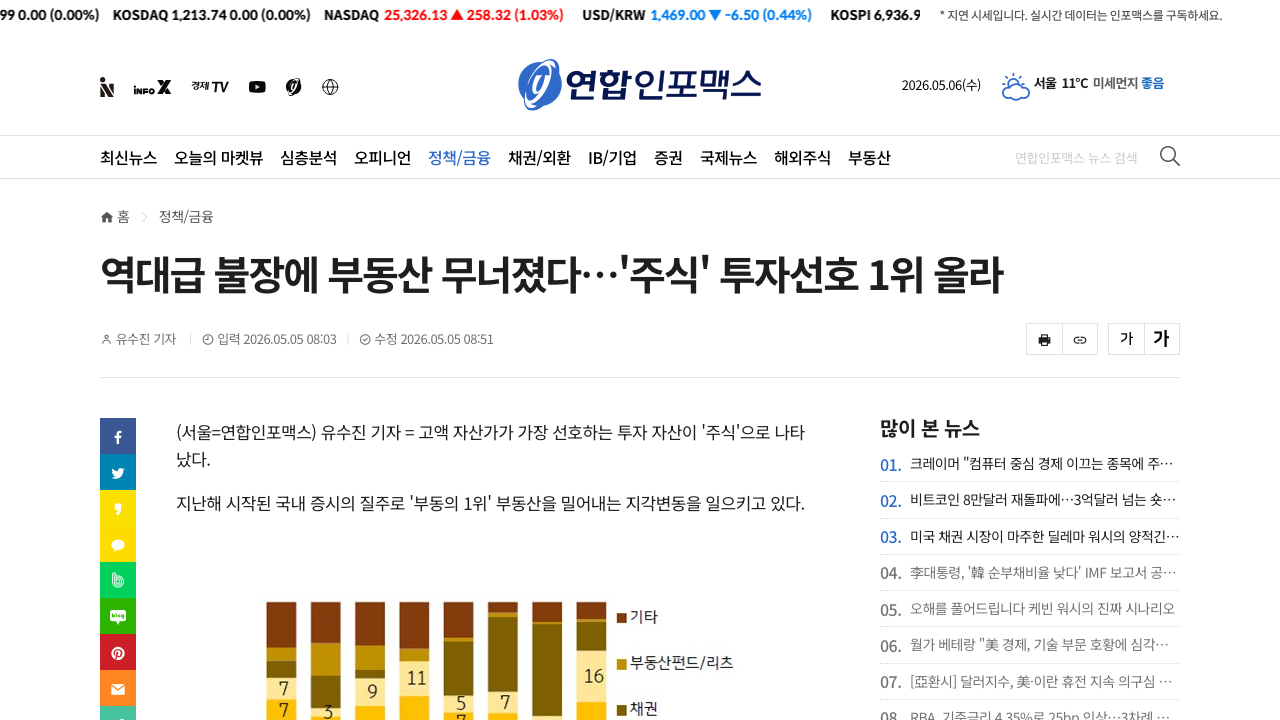
Task: Open the 심층분석 menu
Action: pyautogui.click(x=309, y=157)
